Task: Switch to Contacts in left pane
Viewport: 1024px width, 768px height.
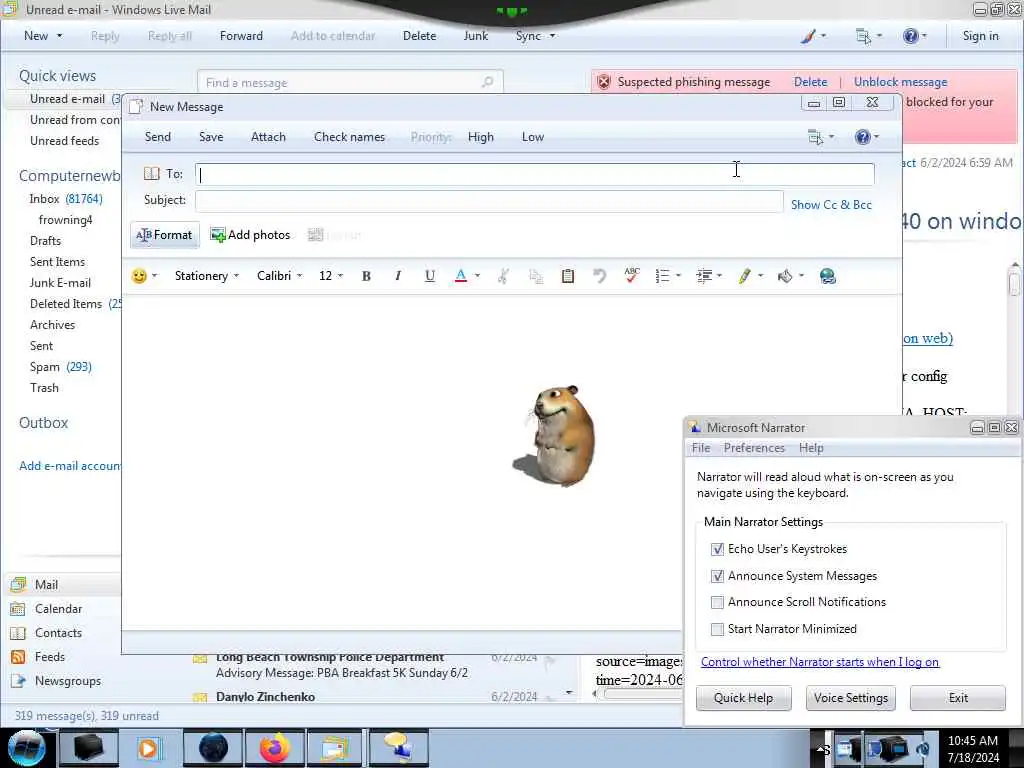Action: point(58,633)
